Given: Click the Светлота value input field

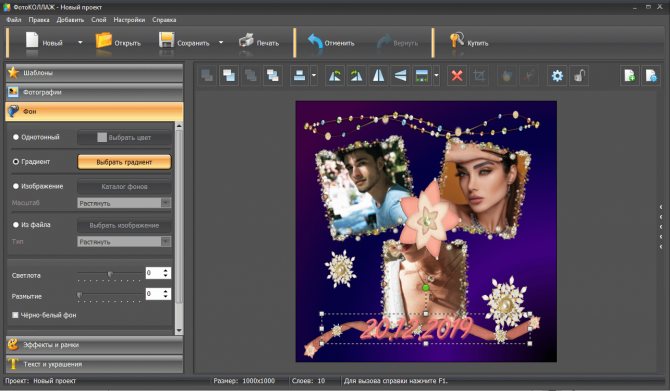Looking at the screenshot, I should (154, 273).
